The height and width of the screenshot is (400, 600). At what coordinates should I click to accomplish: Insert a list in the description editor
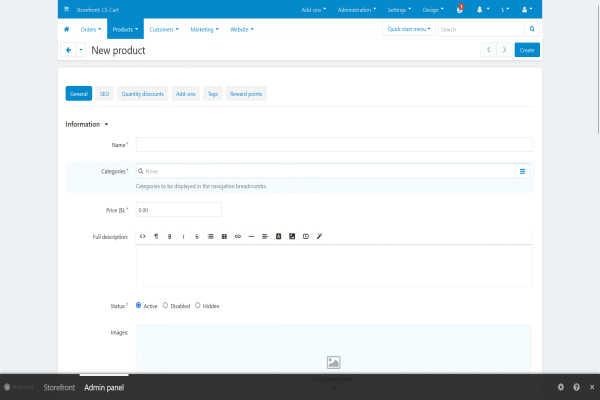[210, 237]
